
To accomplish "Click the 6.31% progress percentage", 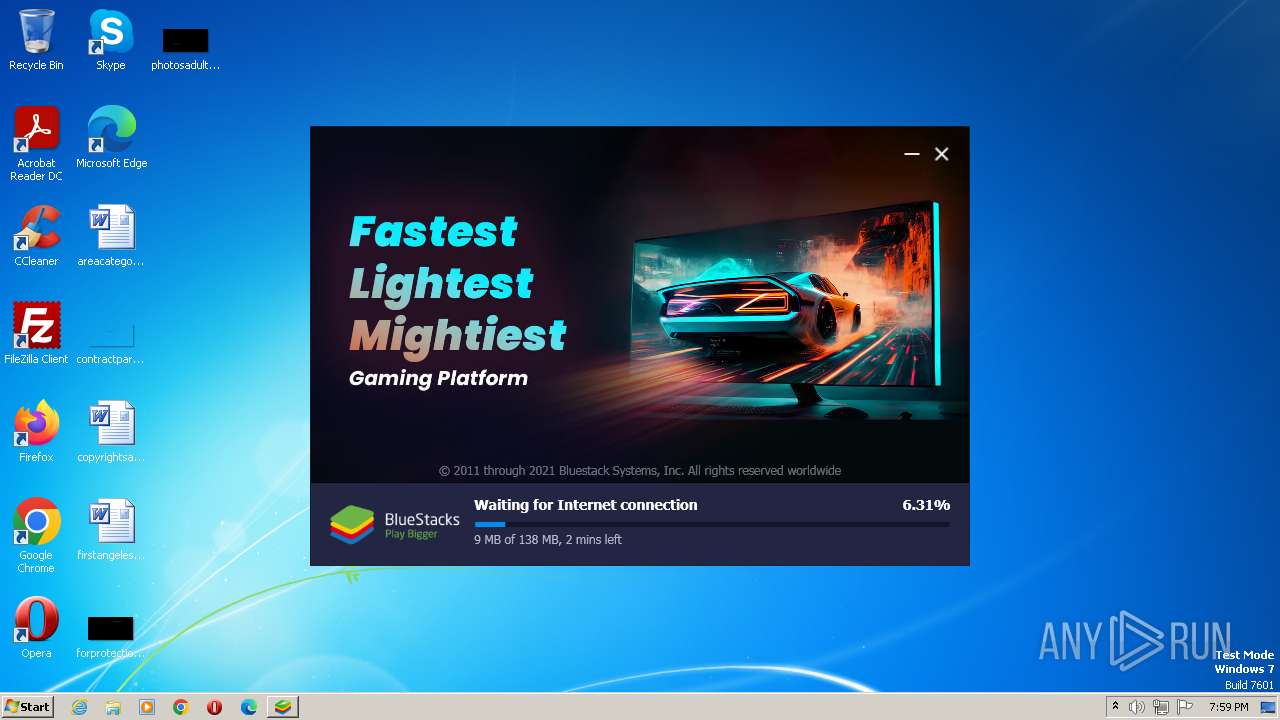I will (926, 505).
